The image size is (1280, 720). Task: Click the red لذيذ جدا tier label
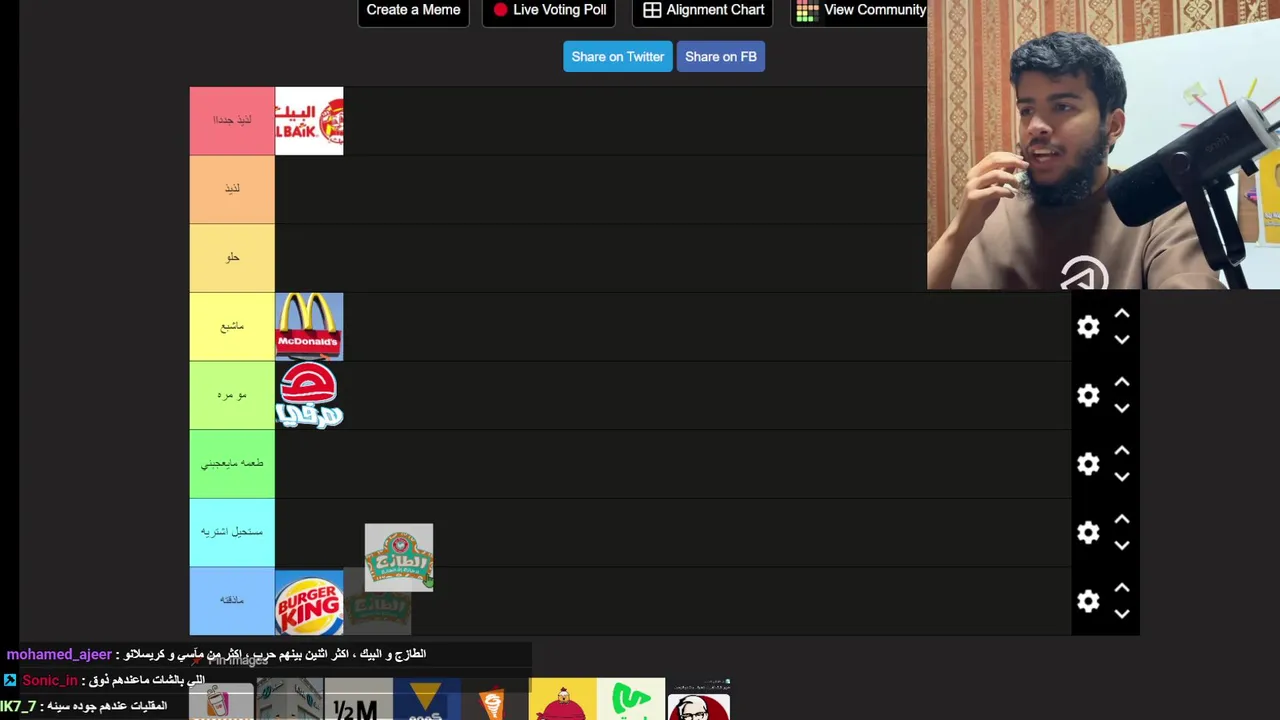pos(232,121)
